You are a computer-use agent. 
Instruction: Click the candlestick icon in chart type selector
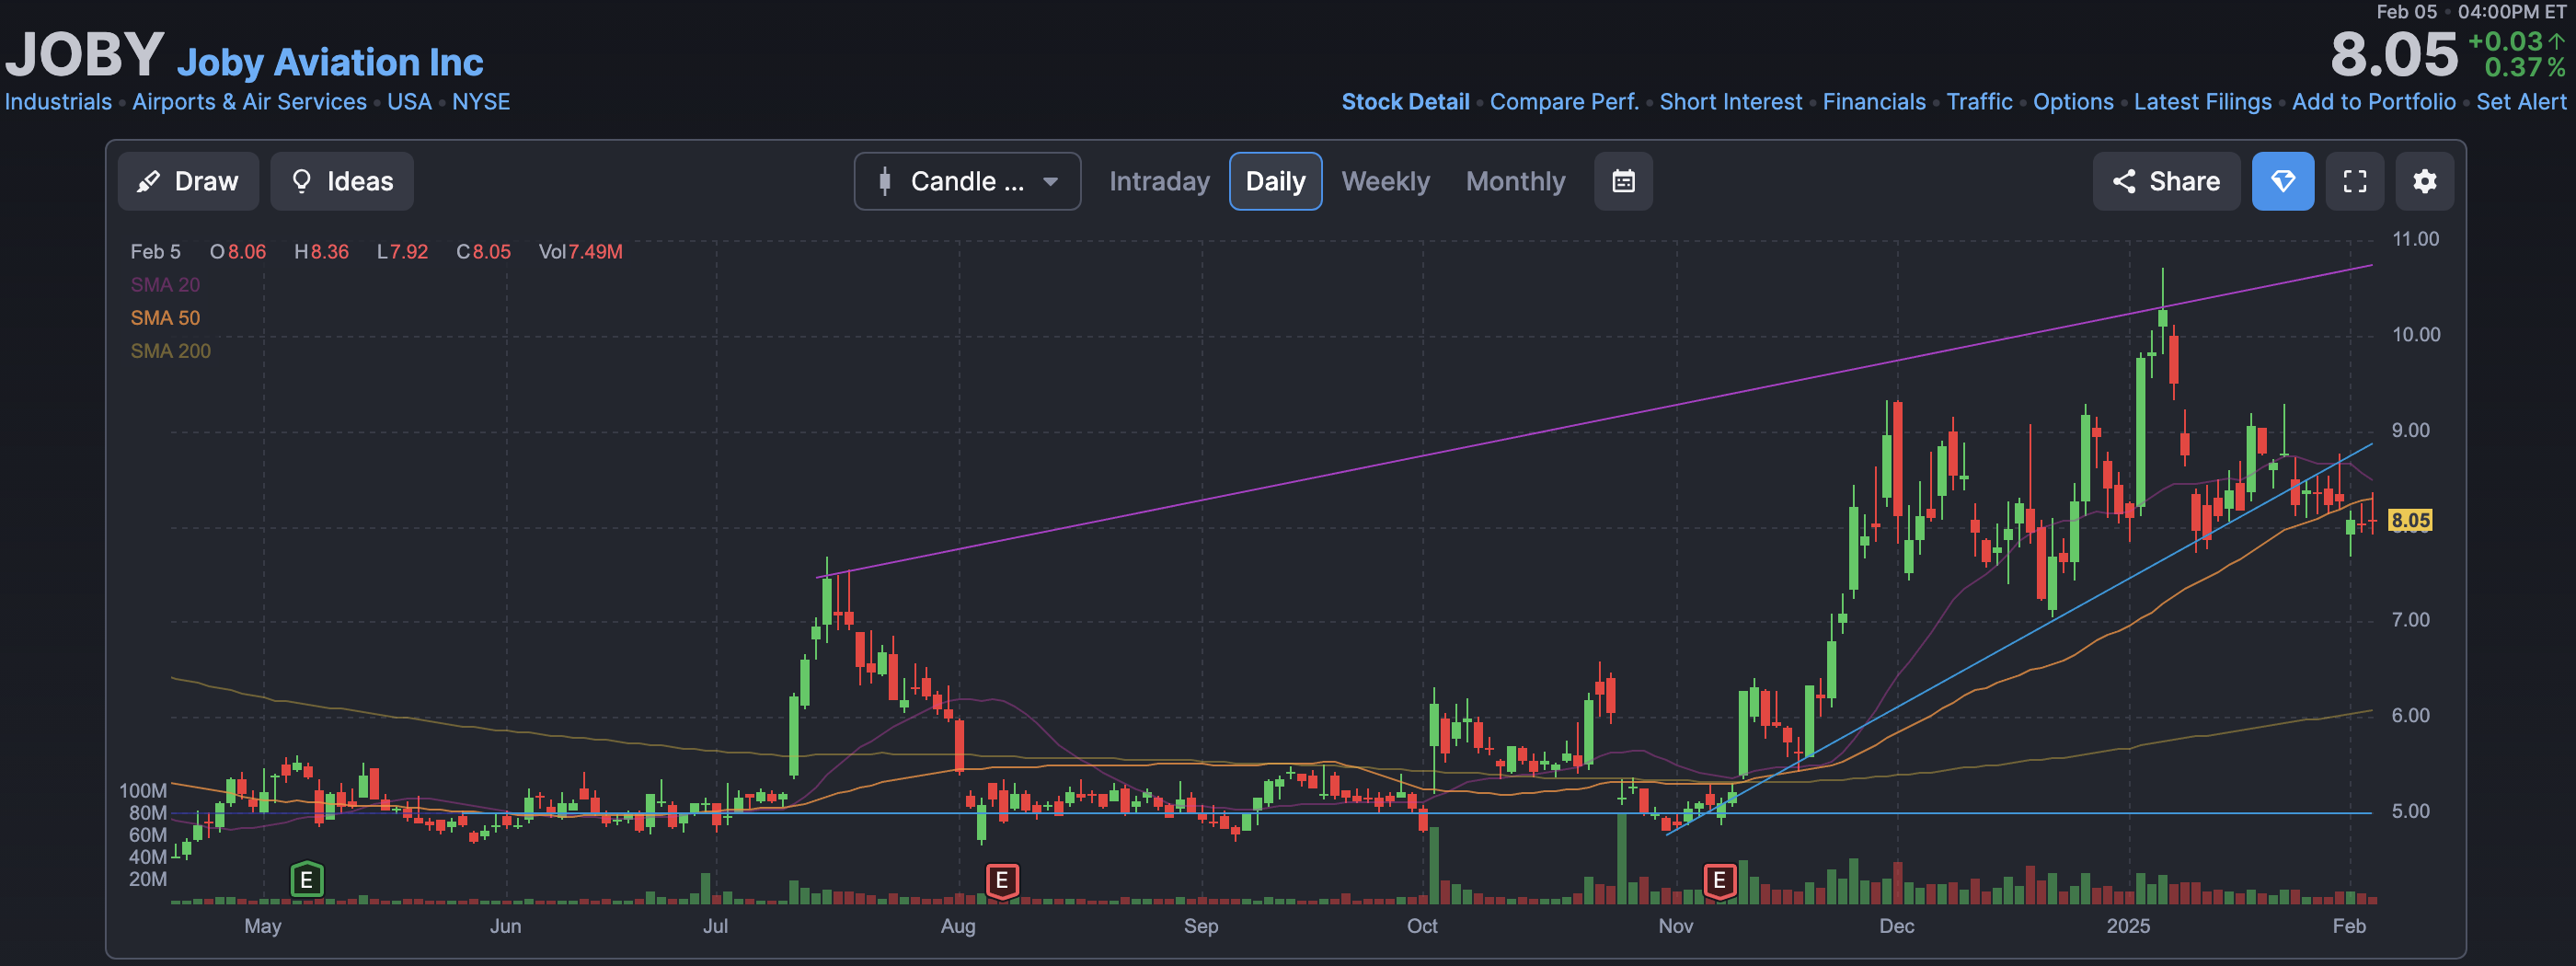884,181
